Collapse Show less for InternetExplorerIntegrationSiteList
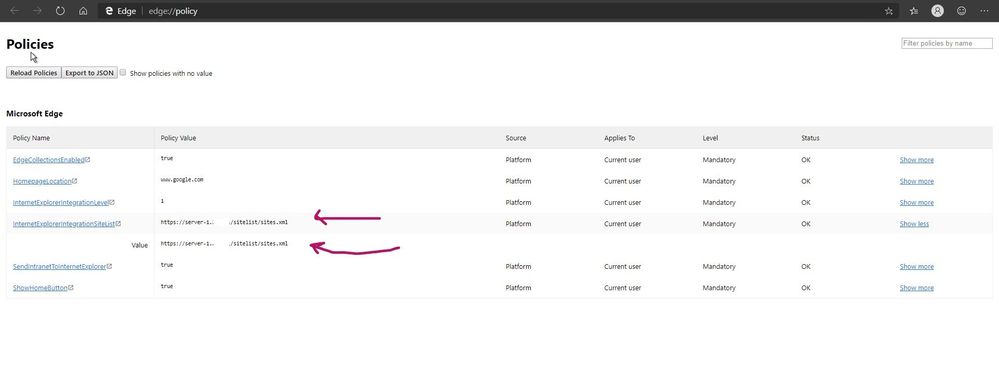This screenshot has width=999, height=392. tap(914, 224)
